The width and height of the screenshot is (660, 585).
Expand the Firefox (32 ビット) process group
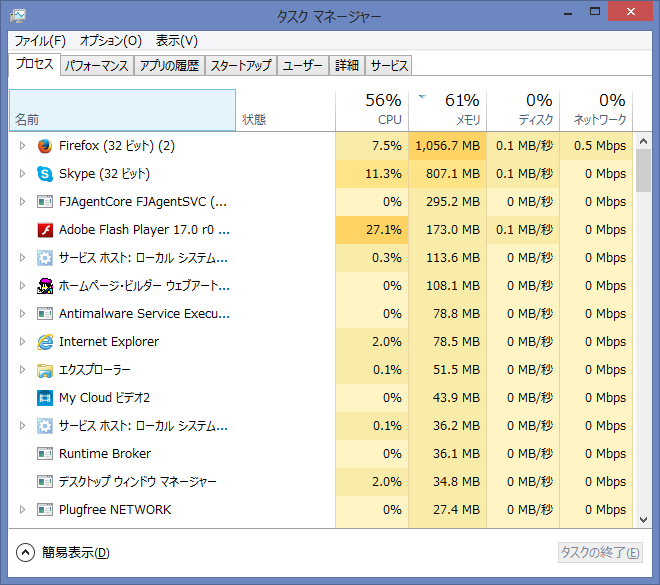[22, 146]
